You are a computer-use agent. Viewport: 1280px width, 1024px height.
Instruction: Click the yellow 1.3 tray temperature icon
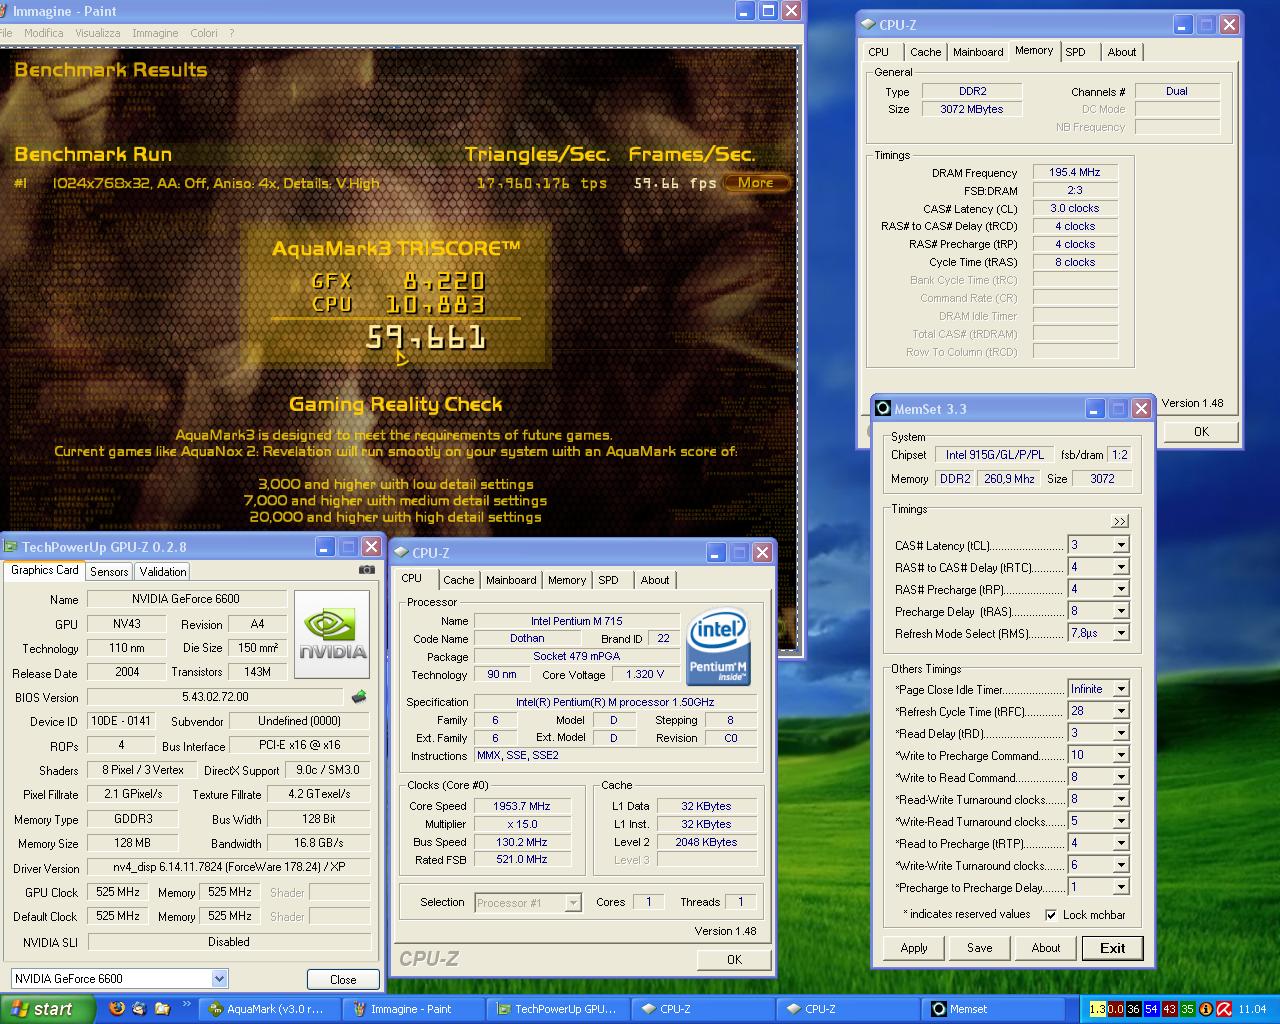pos(1097,1010)
